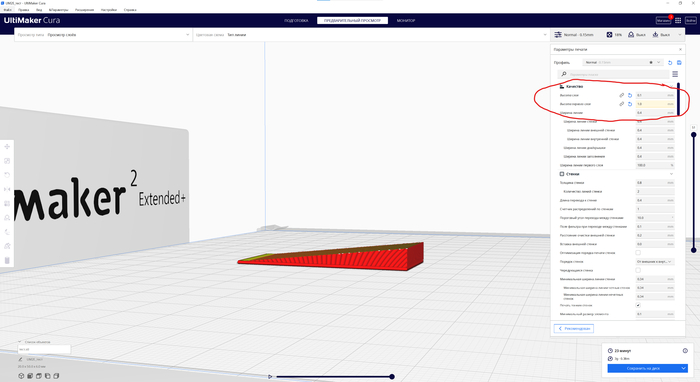Switch to top view cube icon
Viewport: 700px width, 382px height.
point(39,376)
